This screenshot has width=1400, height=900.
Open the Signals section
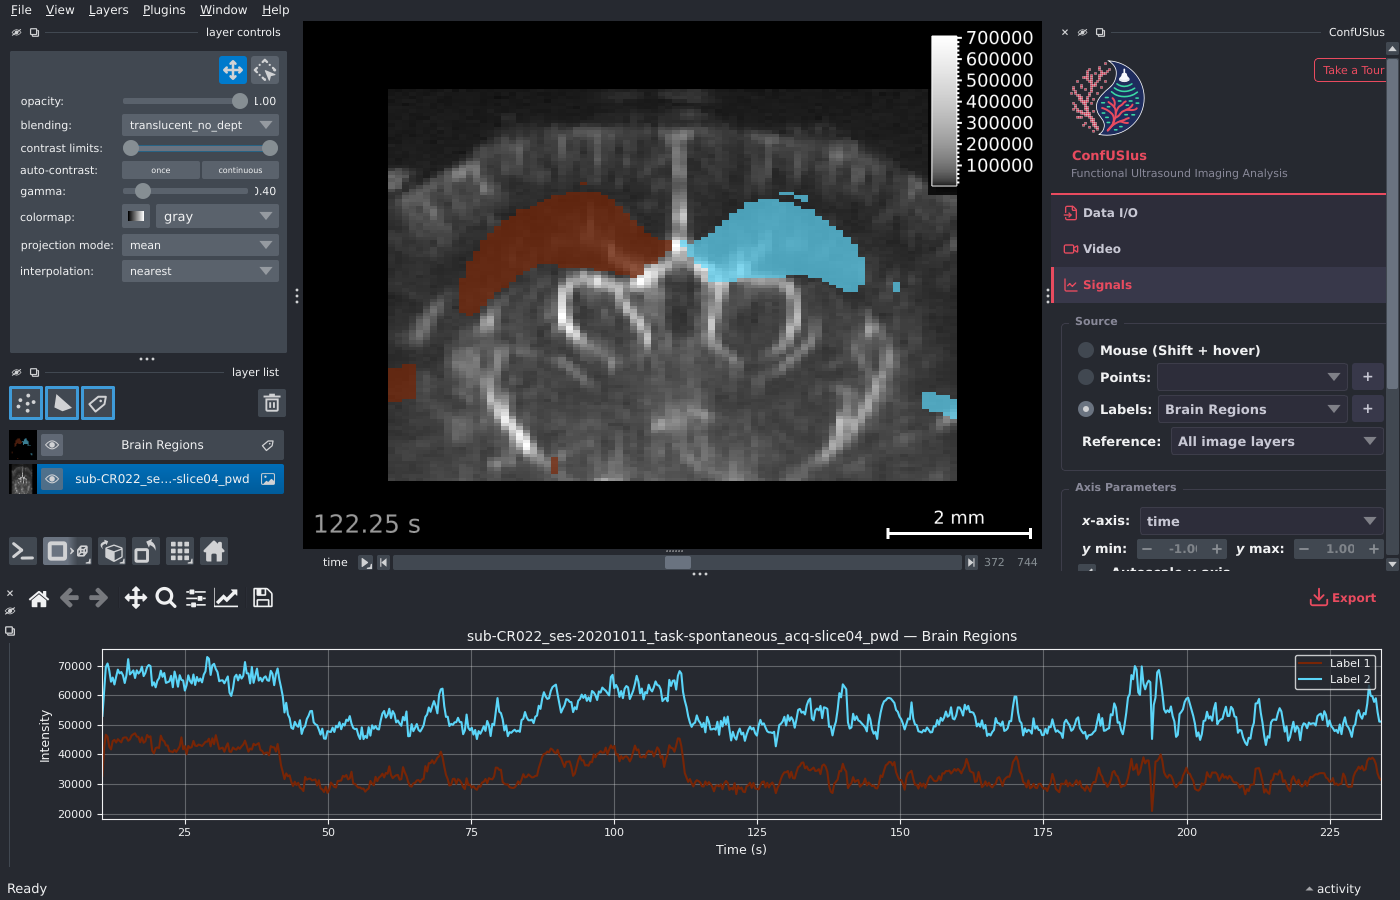pyautogui.click(x=1218, y=285)
